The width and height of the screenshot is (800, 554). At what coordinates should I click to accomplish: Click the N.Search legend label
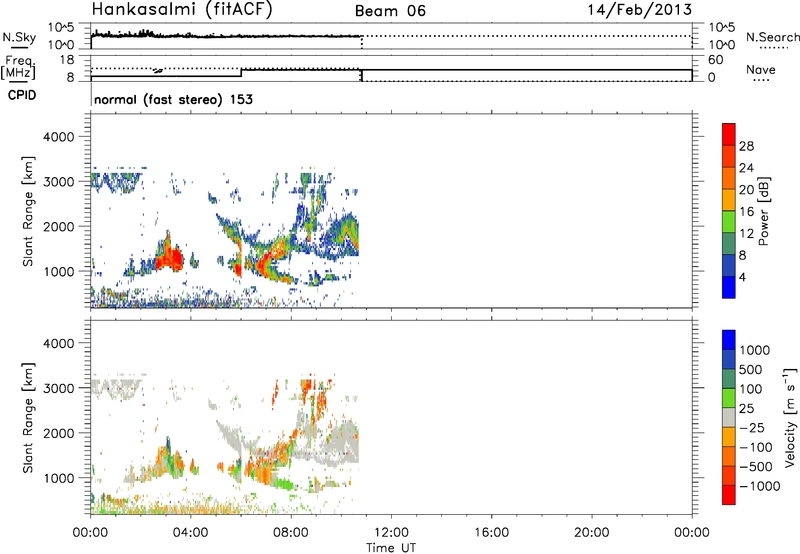click(772, 37)
